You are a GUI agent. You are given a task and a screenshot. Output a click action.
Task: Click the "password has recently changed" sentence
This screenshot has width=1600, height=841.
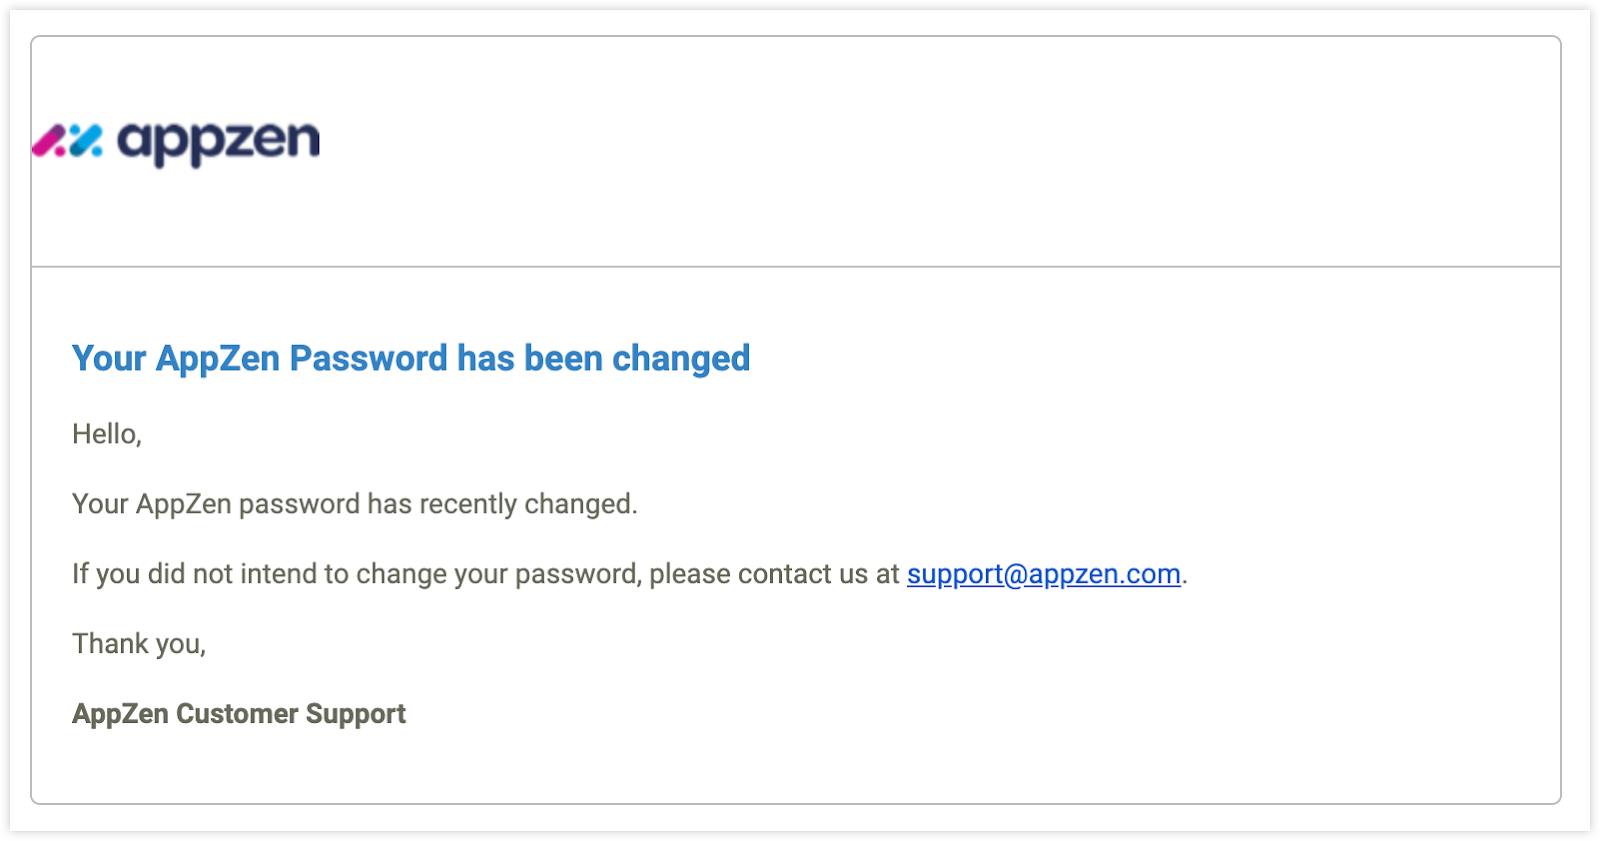(354, 504)
